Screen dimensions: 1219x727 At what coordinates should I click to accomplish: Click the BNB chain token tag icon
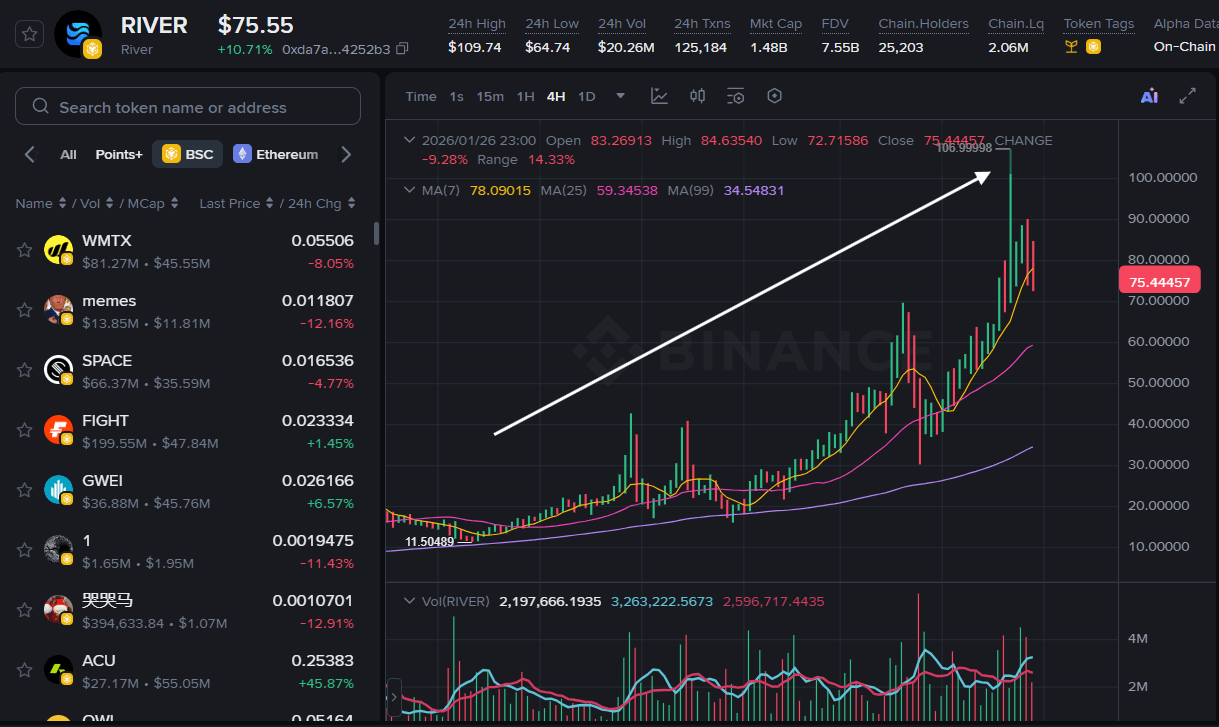click(1093, 46)
